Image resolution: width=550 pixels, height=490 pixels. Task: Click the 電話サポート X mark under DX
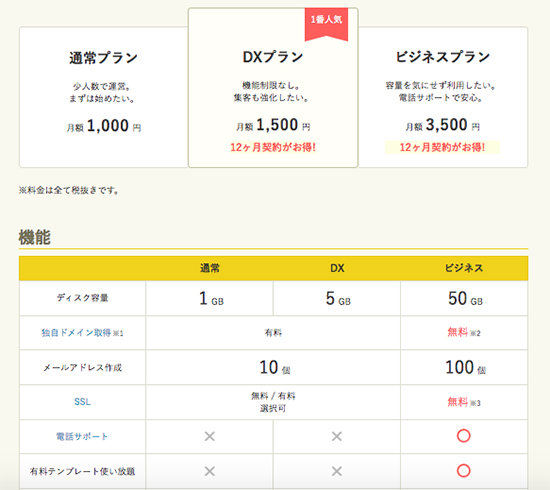click(337, 436)
